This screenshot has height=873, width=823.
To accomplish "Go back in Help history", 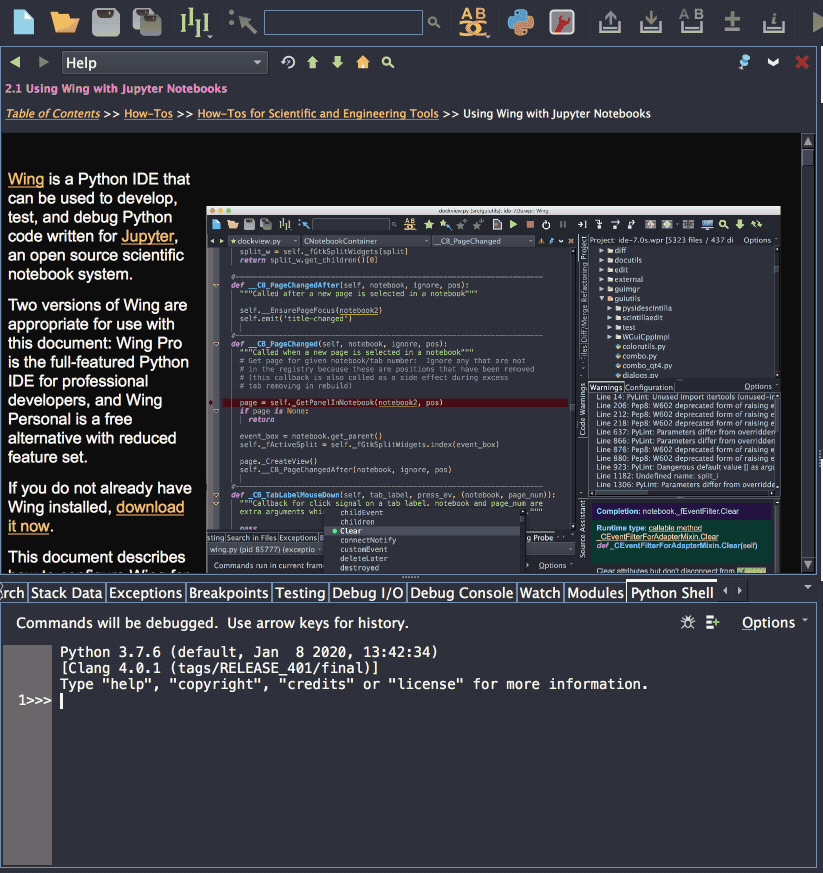I will (x=16, y=62).
